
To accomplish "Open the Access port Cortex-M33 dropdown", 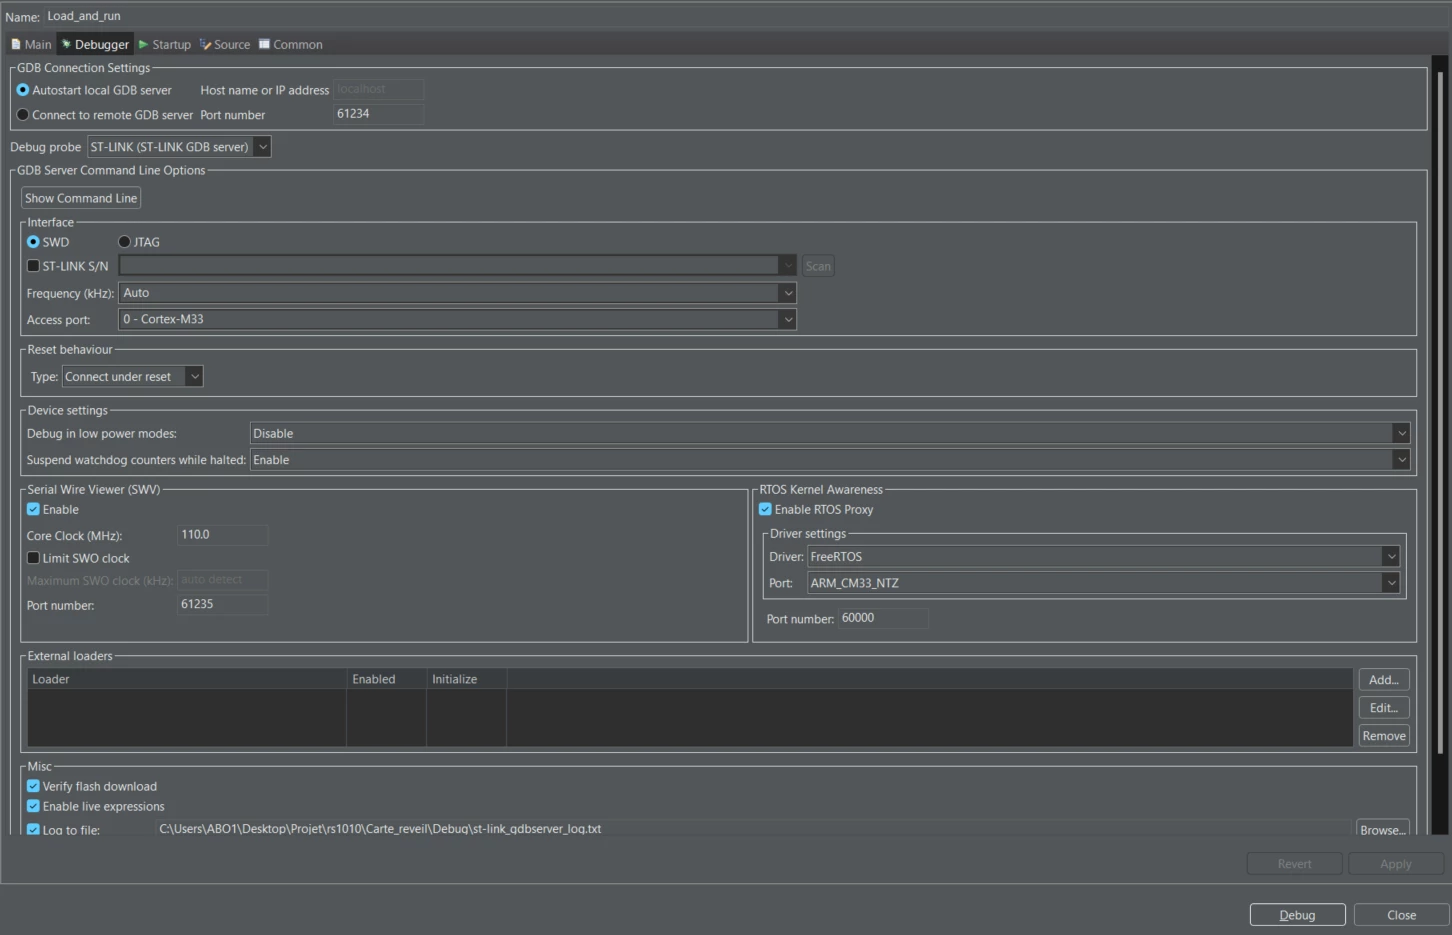I will [457, 319].
